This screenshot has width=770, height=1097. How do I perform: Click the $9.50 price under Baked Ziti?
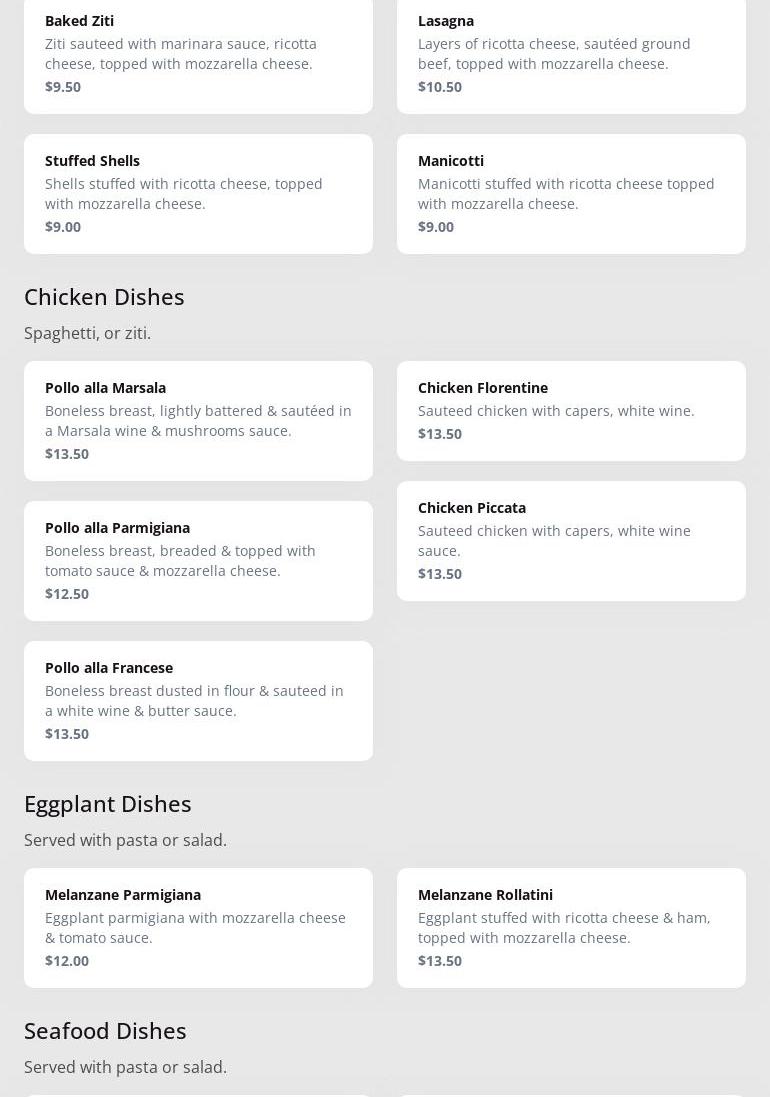(63, 87)
